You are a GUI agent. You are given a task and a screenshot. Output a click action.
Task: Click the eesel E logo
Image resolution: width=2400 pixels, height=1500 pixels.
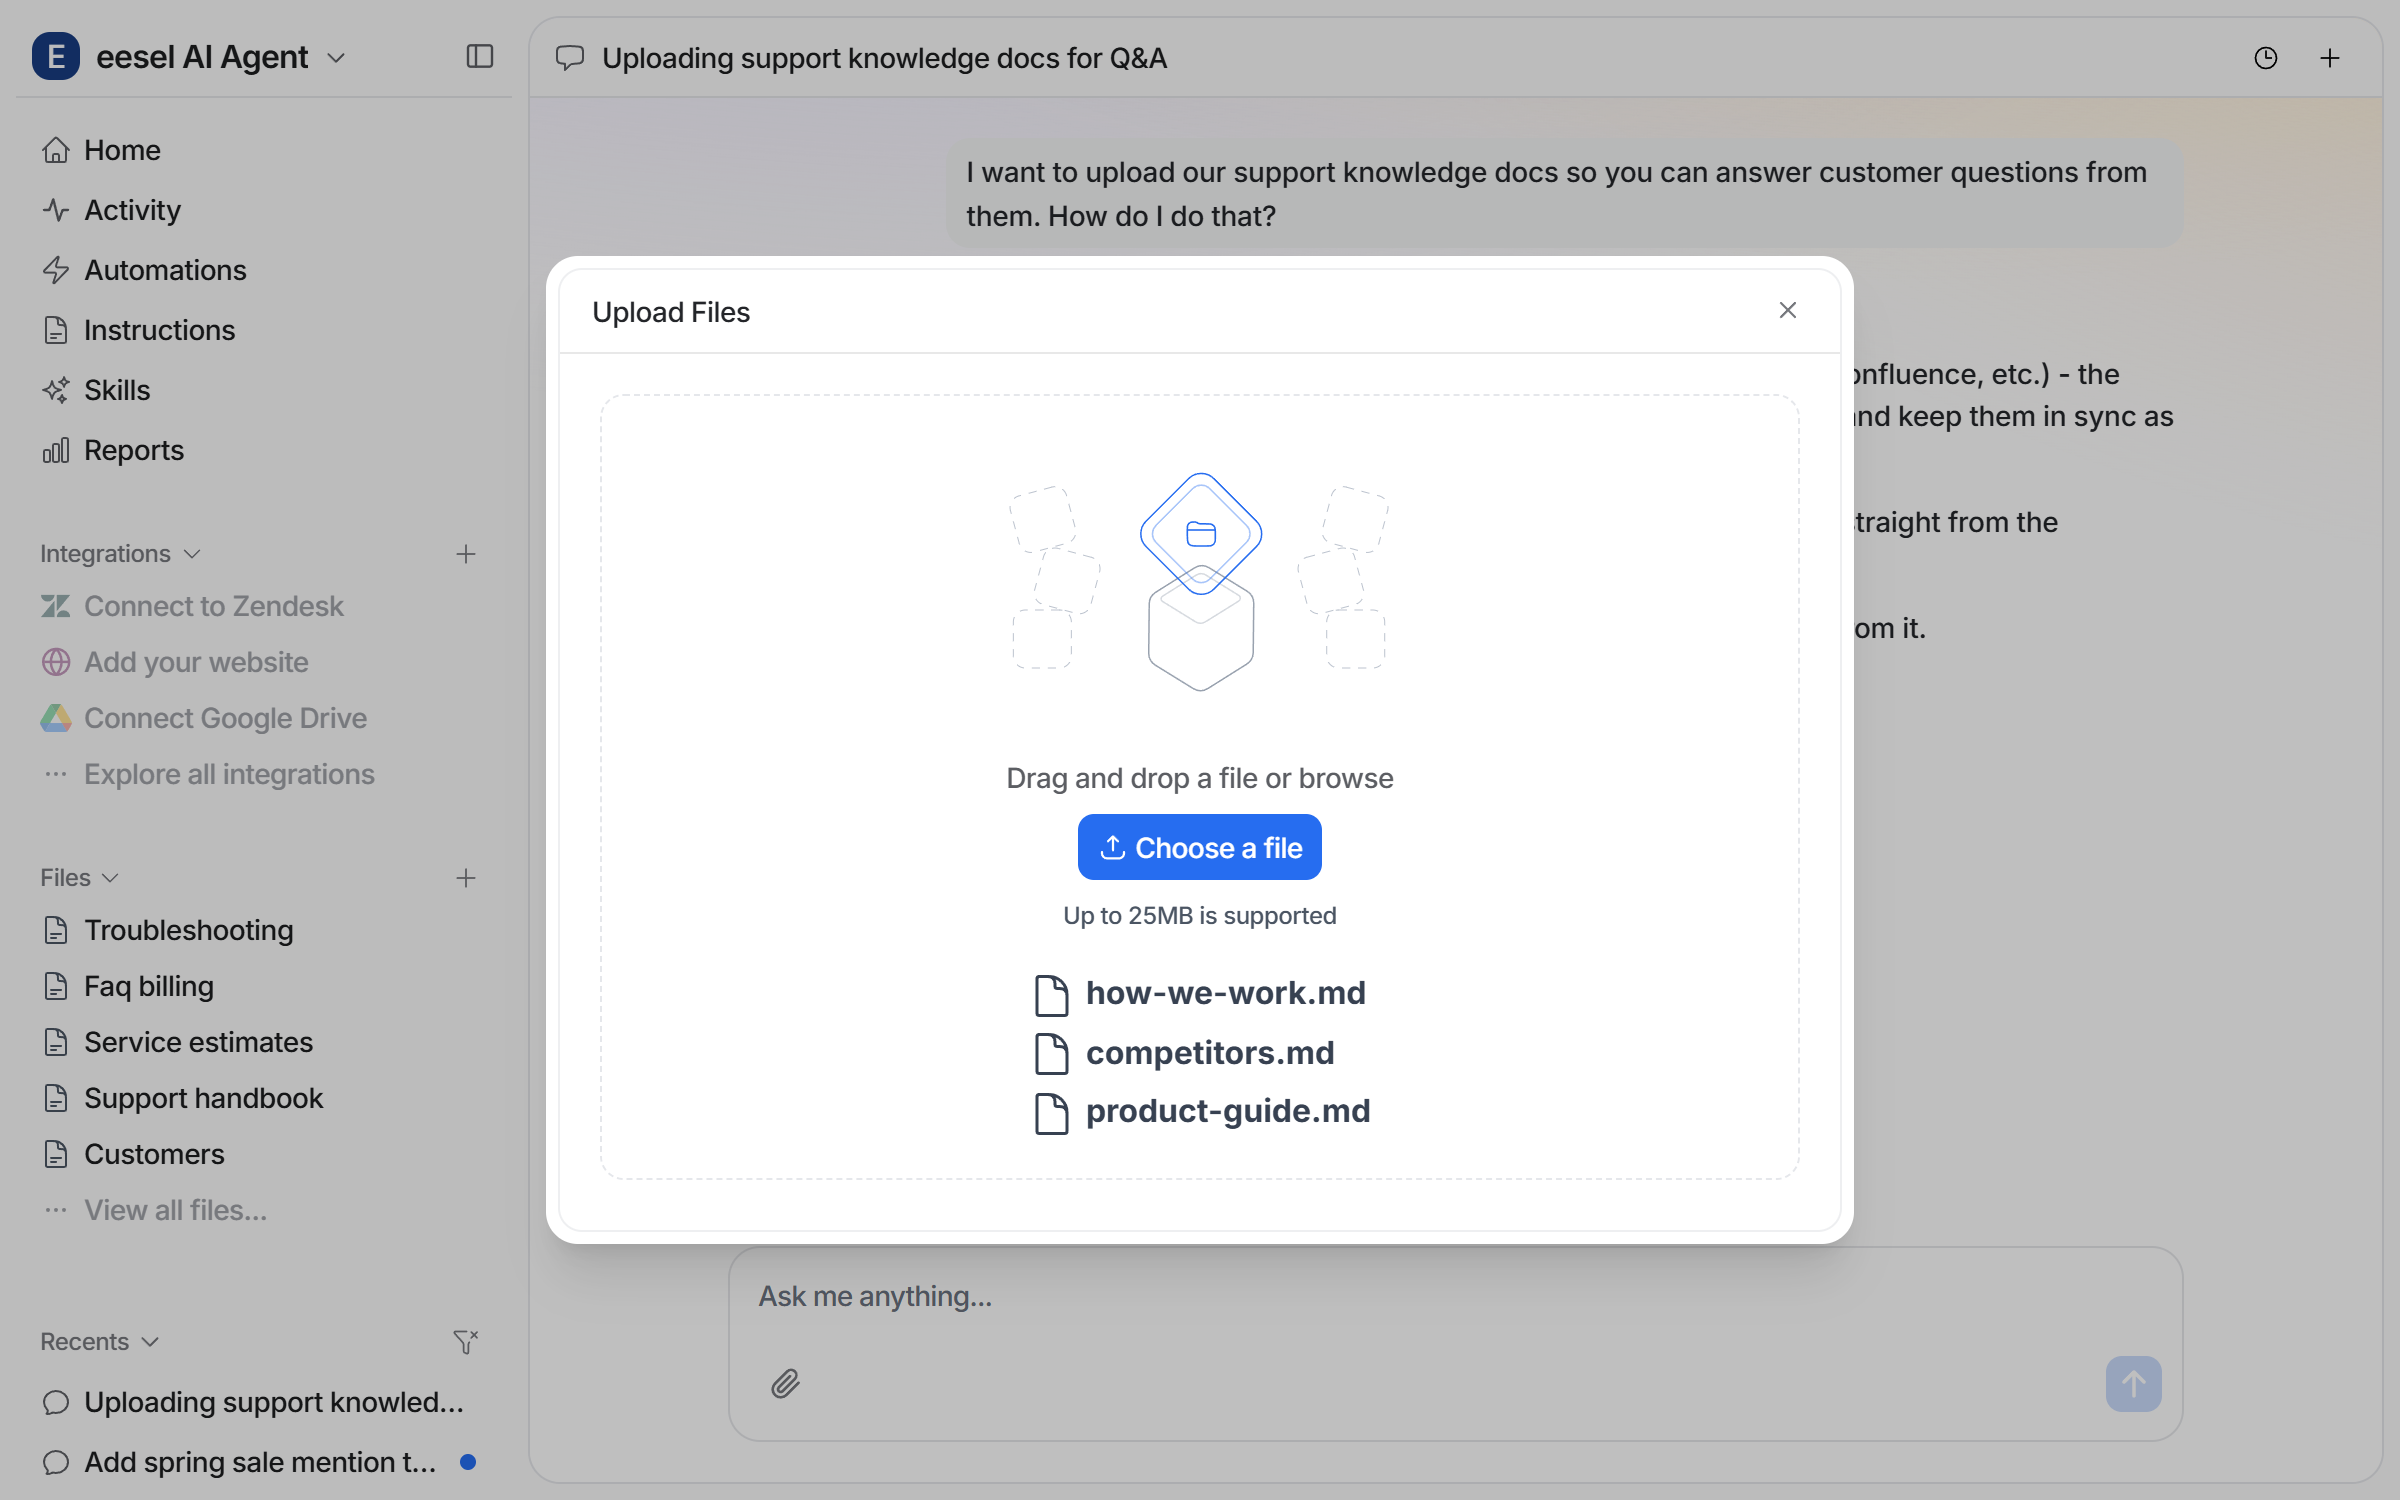tap(56, 57)
